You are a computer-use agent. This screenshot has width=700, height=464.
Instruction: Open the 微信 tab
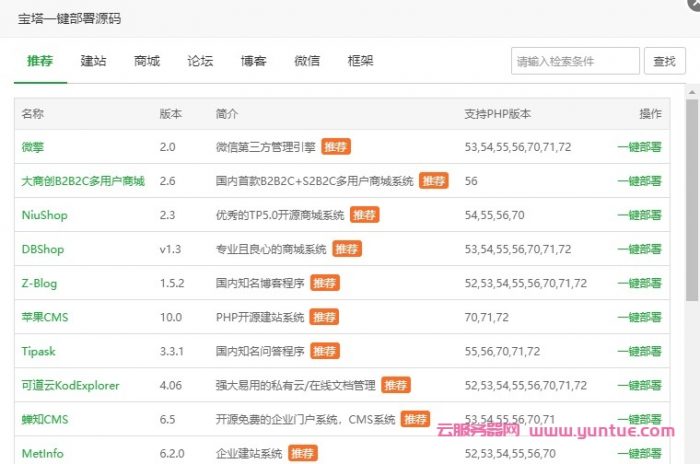(307, 61)
